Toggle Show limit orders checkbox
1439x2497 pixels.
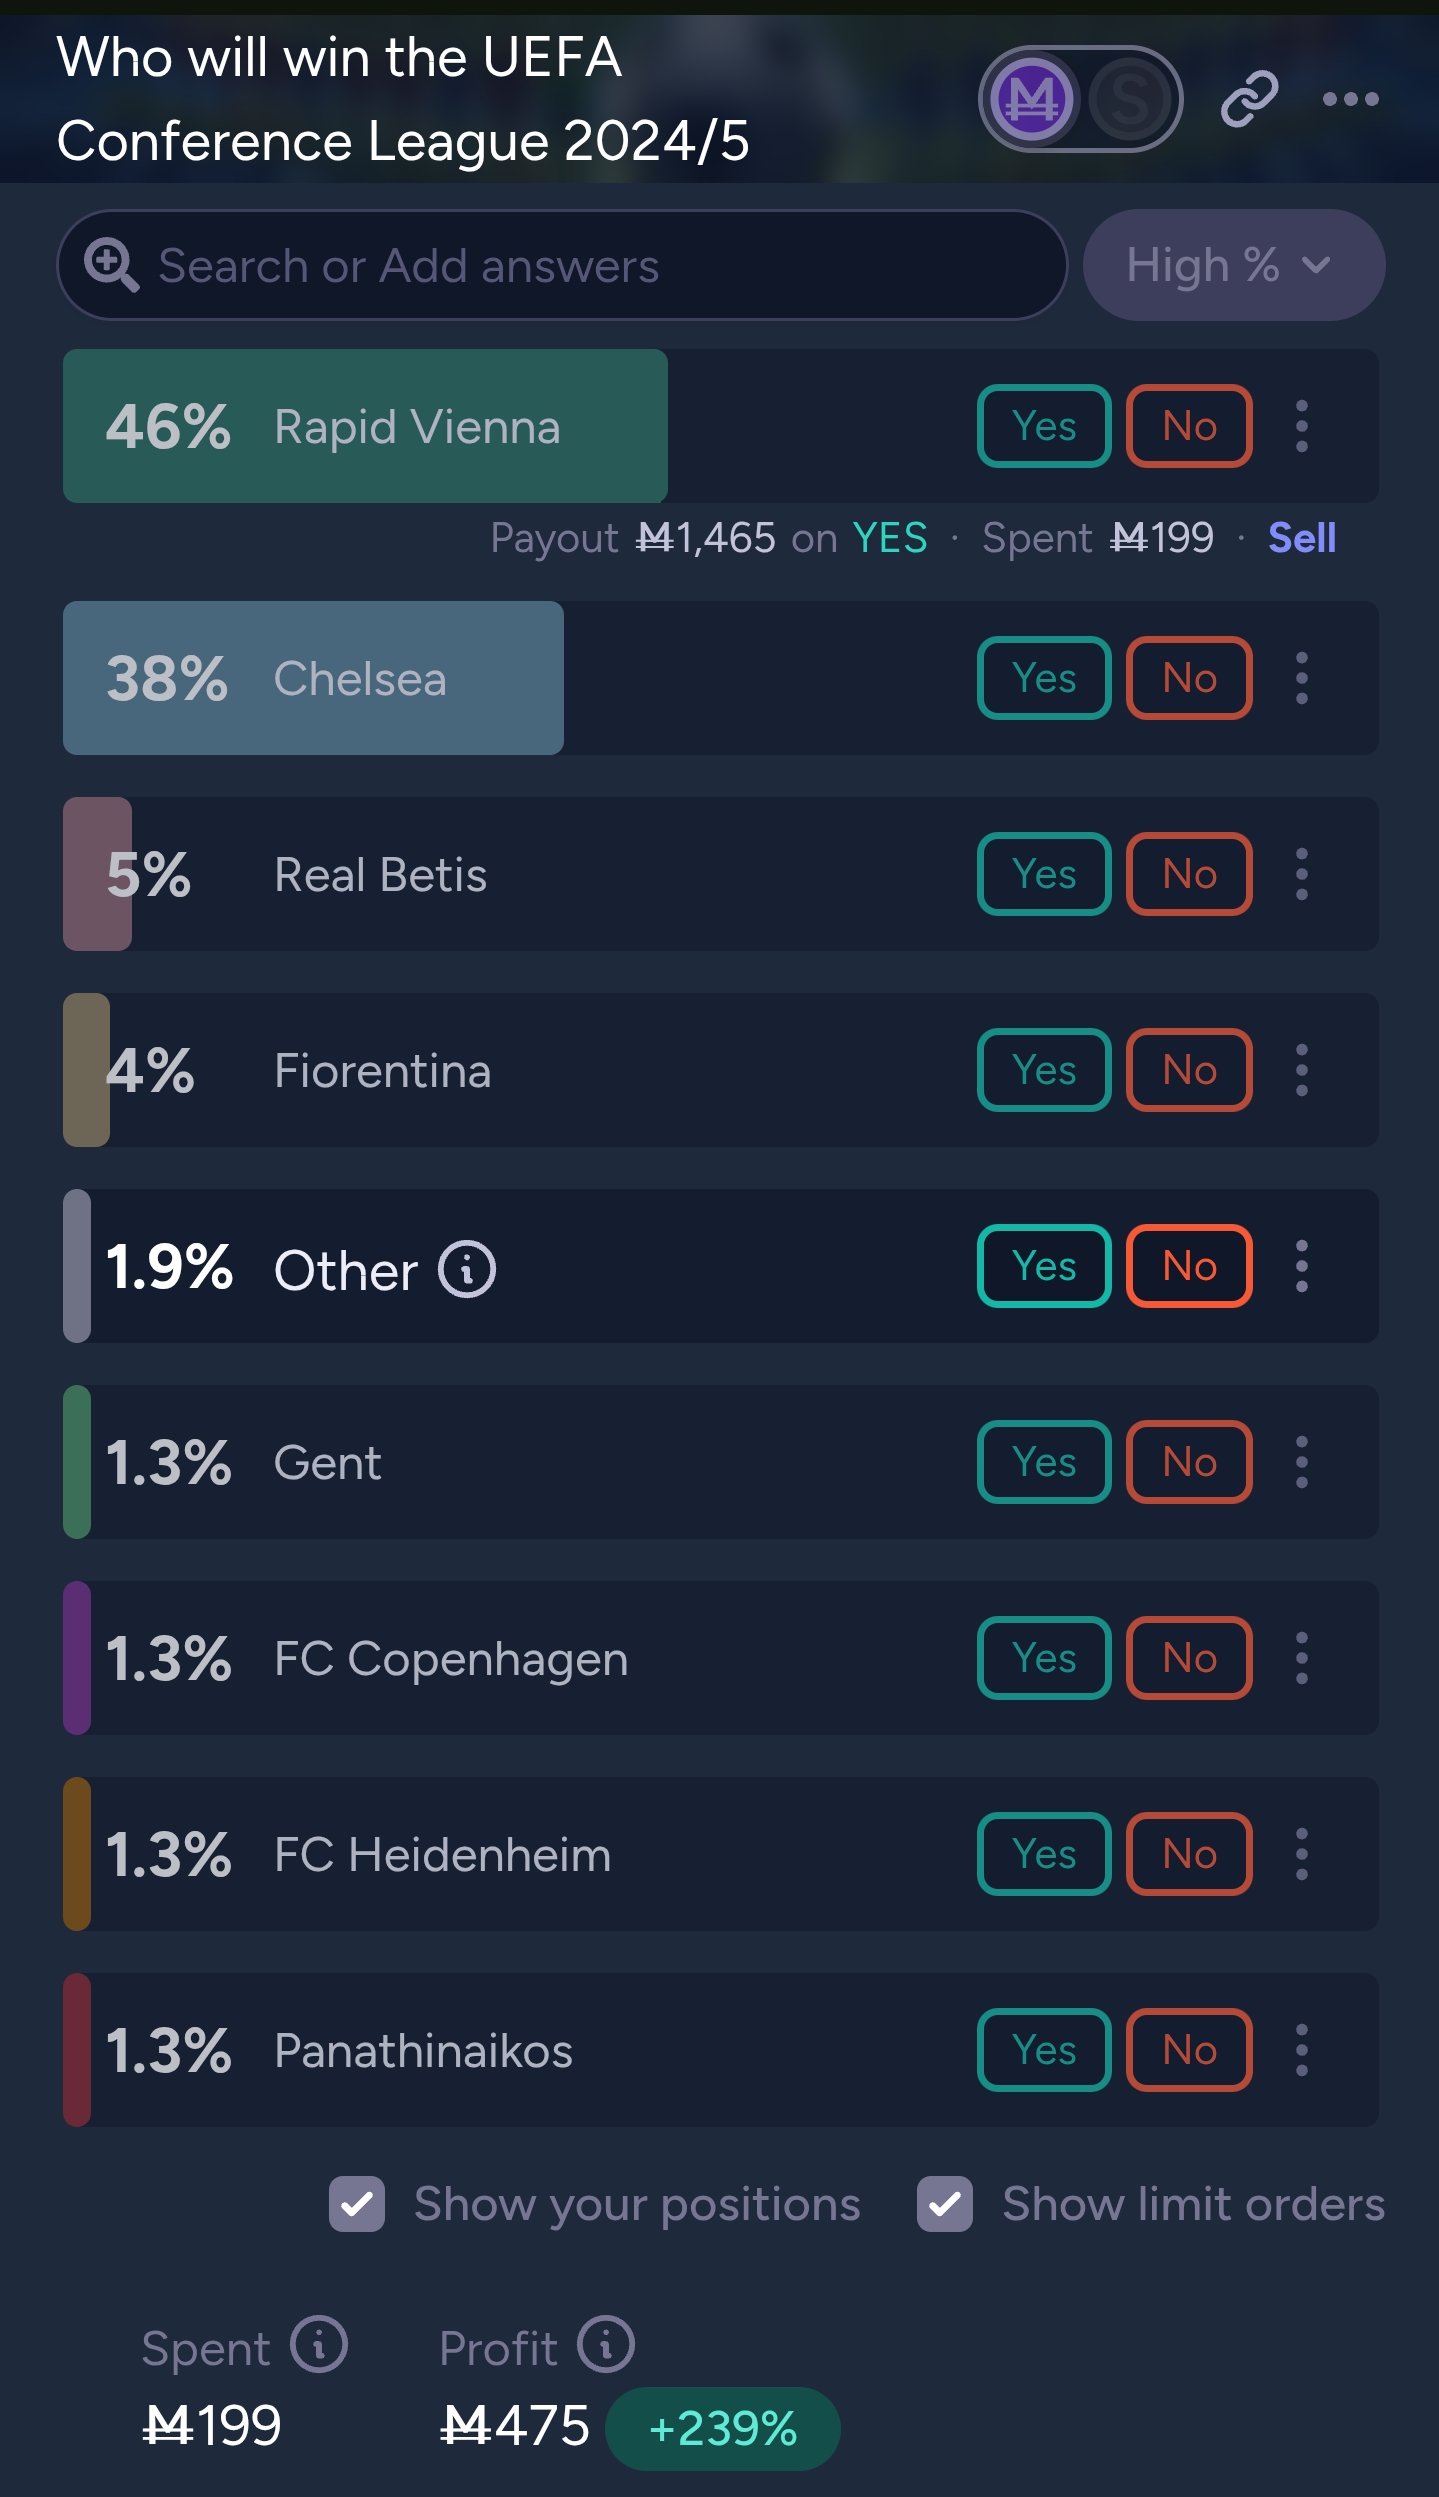click(945, 2204)
